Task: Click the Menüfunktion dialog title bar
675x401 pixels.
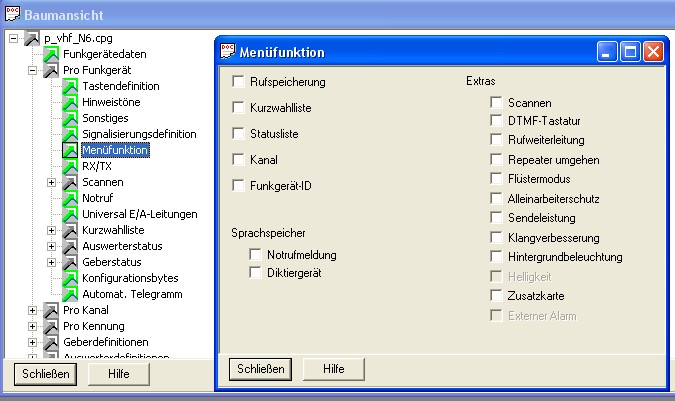Action: pos(400,52)
